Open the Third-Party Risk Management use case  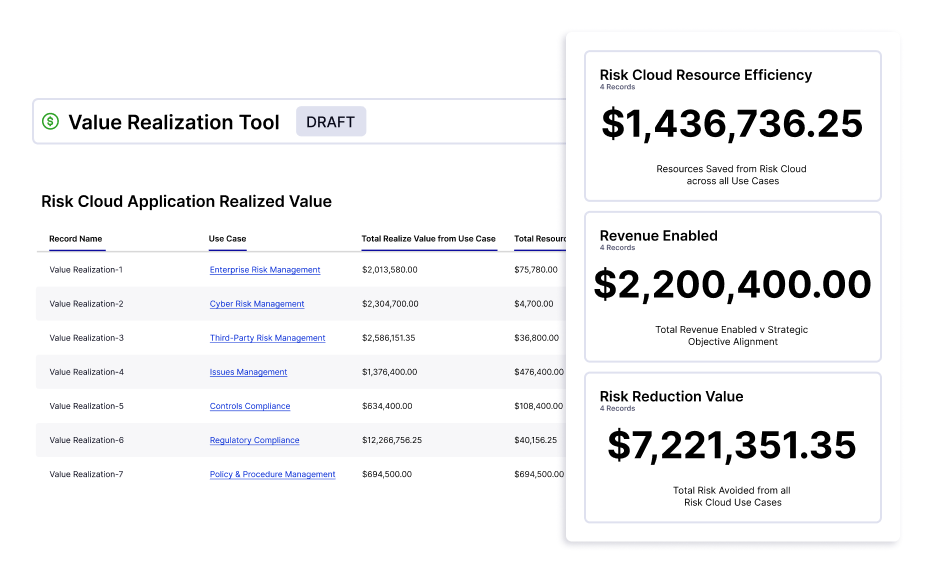(x=266, y=338)
